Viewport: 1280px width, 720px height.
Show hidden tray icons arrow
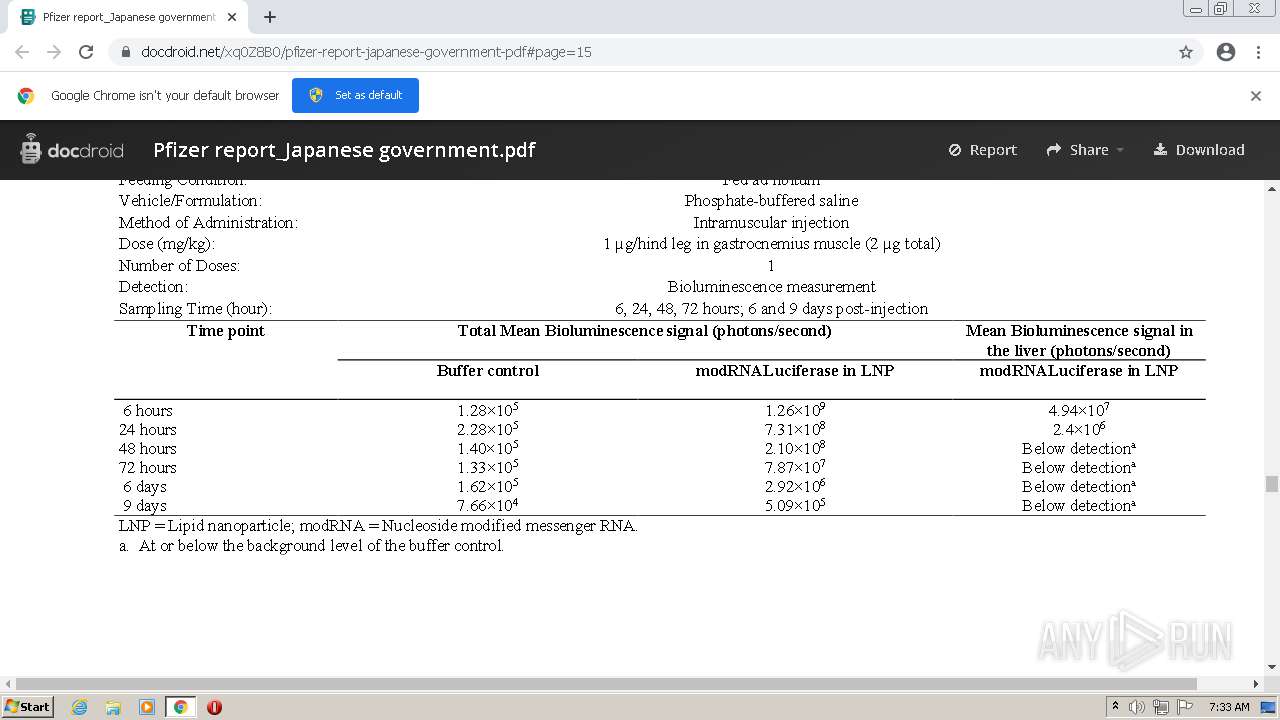click(x=1115, y=707)
